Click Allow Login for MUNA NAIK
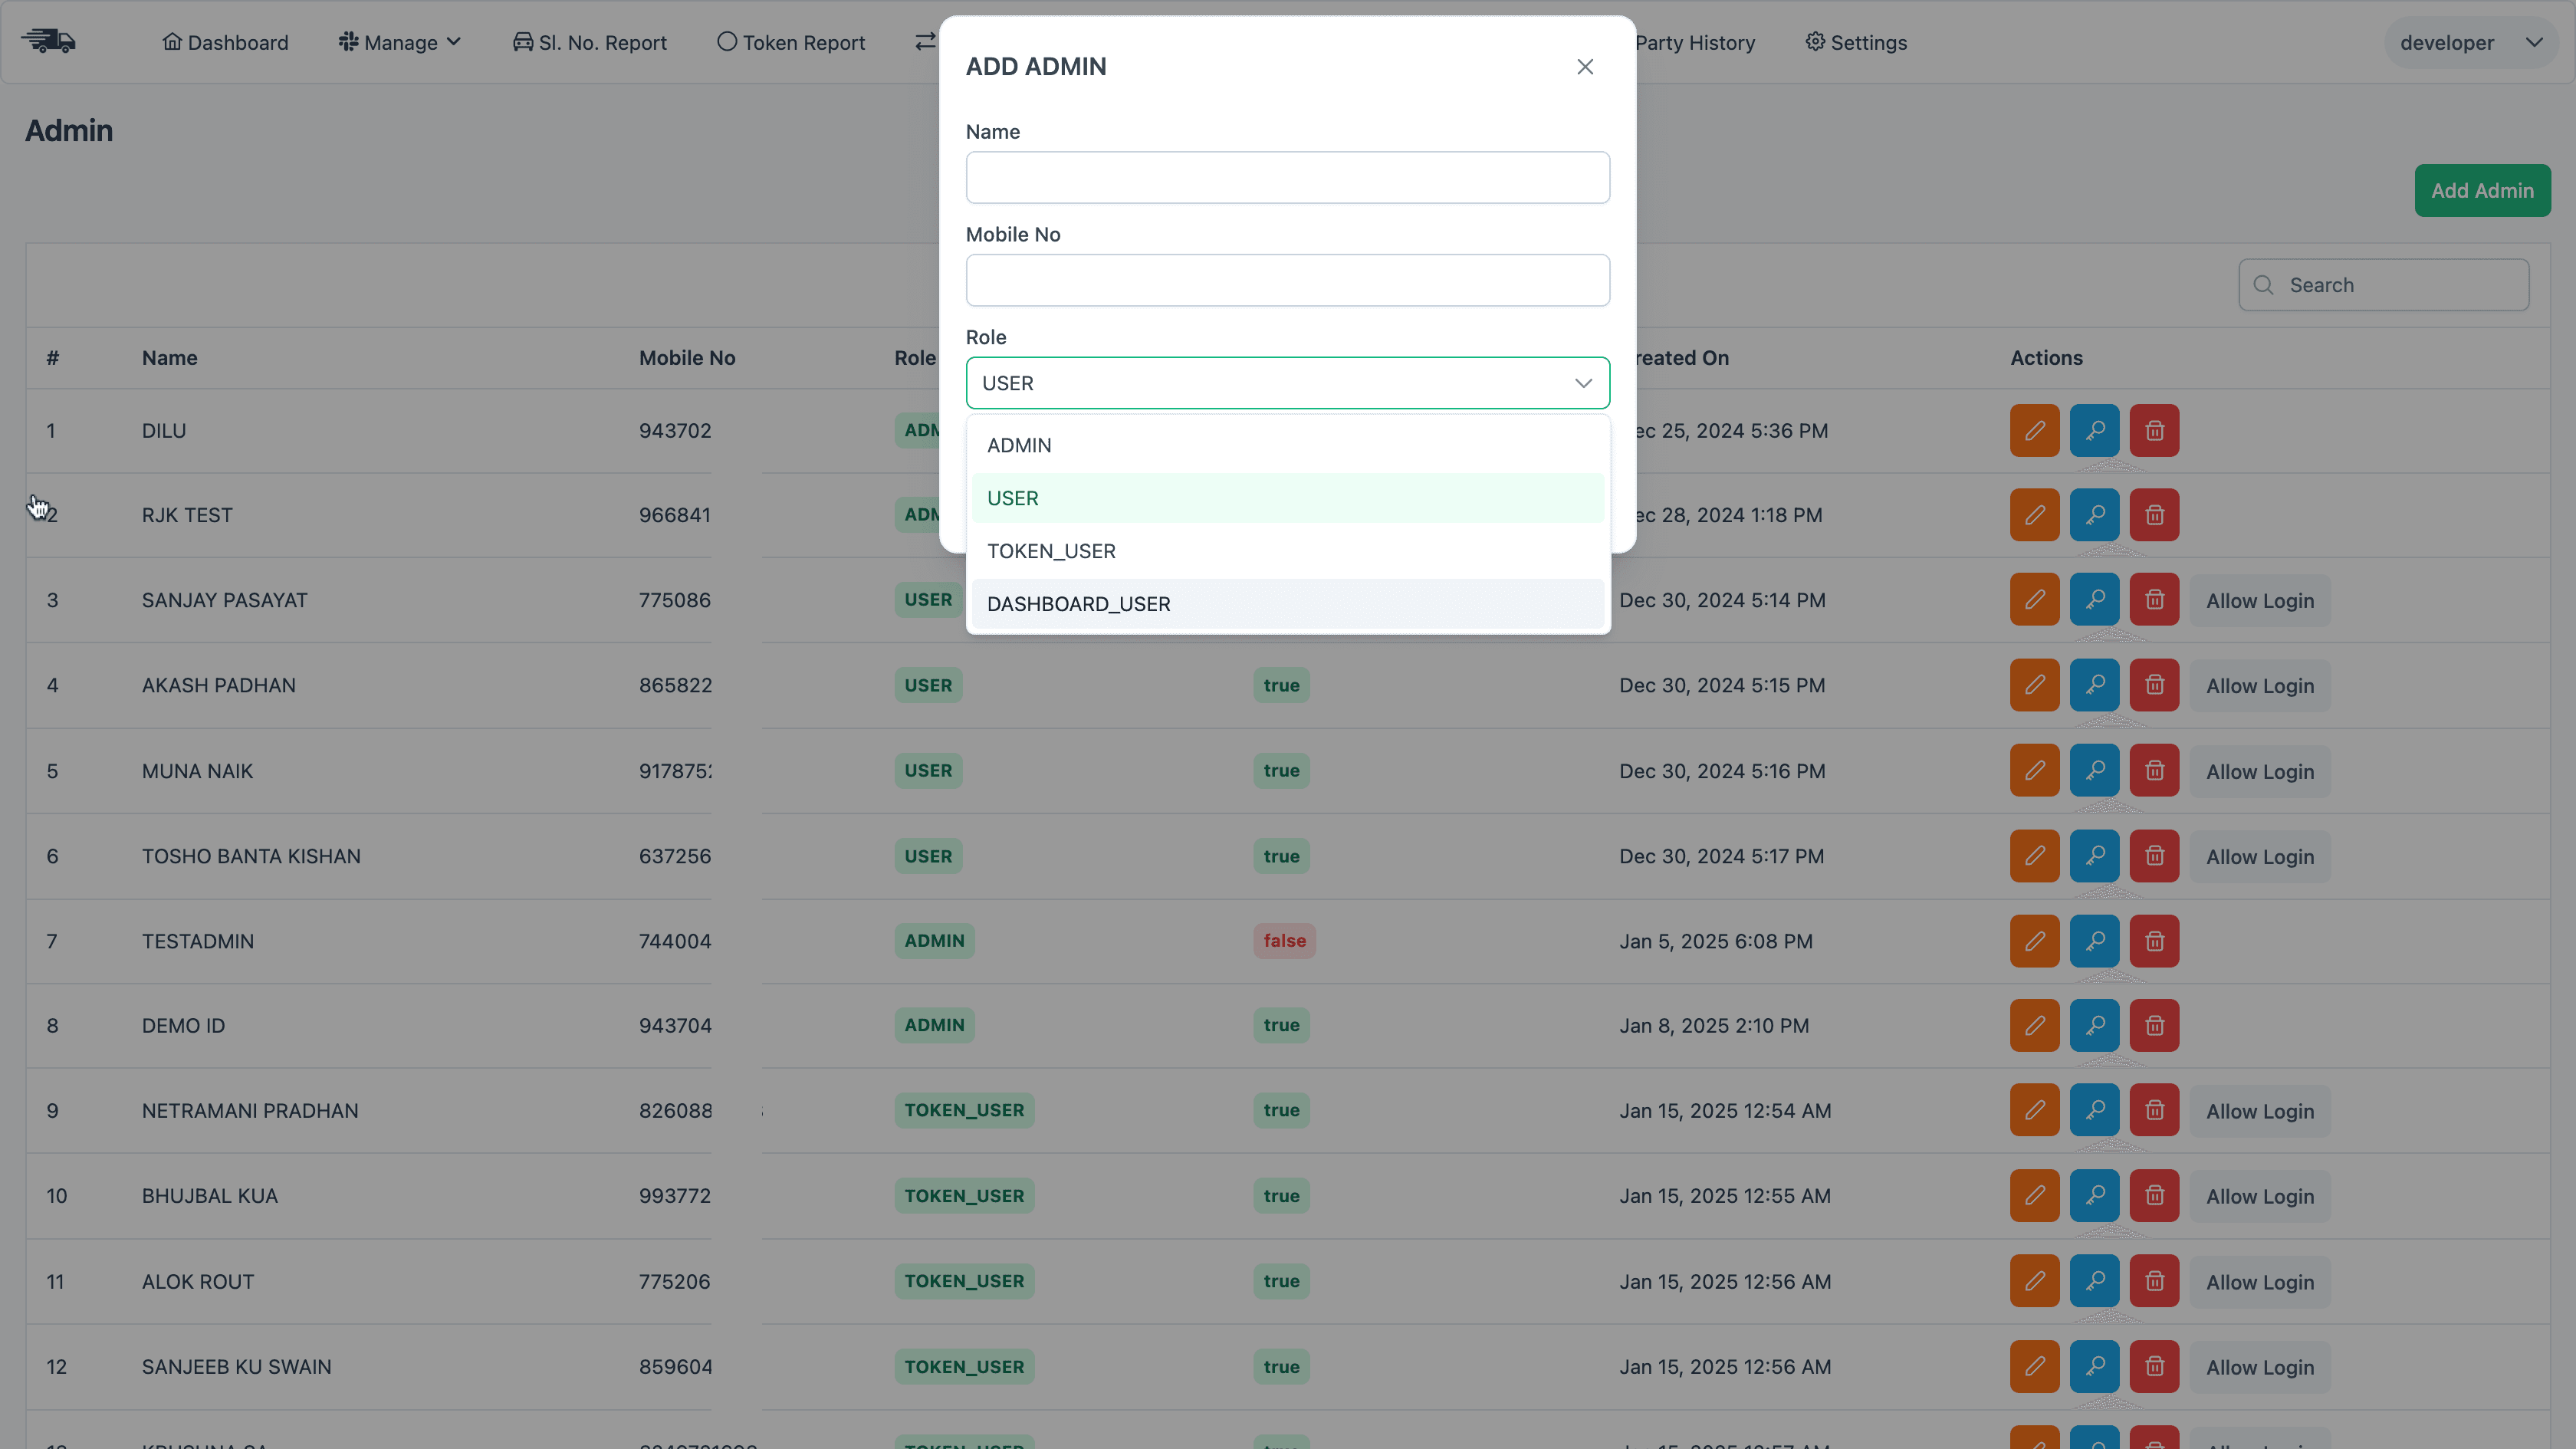Screen dimensions: 2576x1449 (x=2260, y=771)
